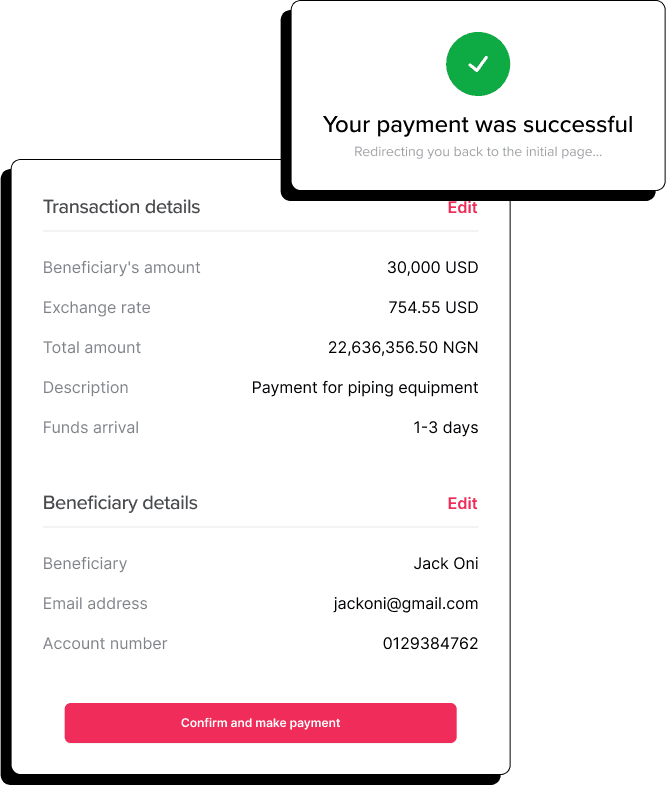Click the 'Redirecting you back' message text
Image resolution: width=666 pixels, height=785 pixels.
point(478,153)
